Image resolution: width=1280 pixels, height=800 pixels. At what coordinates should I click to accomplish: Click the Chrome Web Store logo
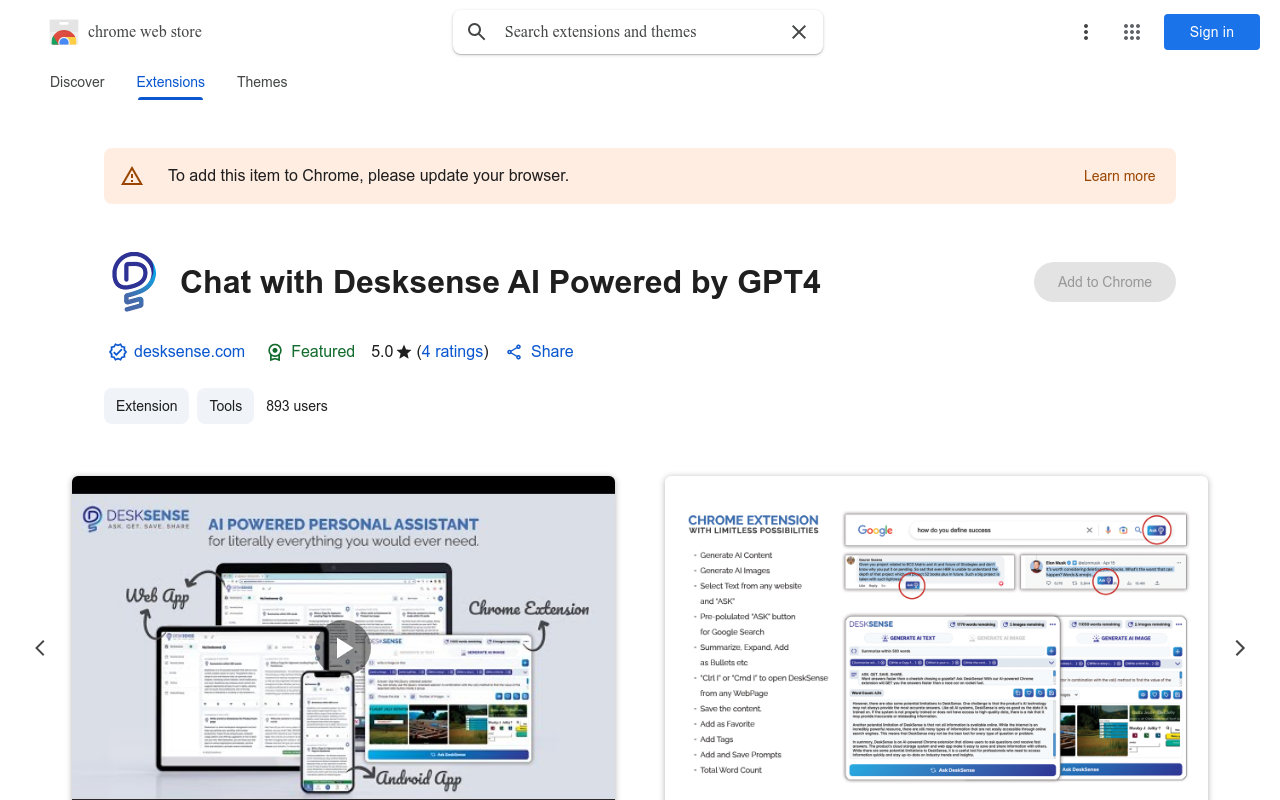pyautogui.click(x=64, y=32)
